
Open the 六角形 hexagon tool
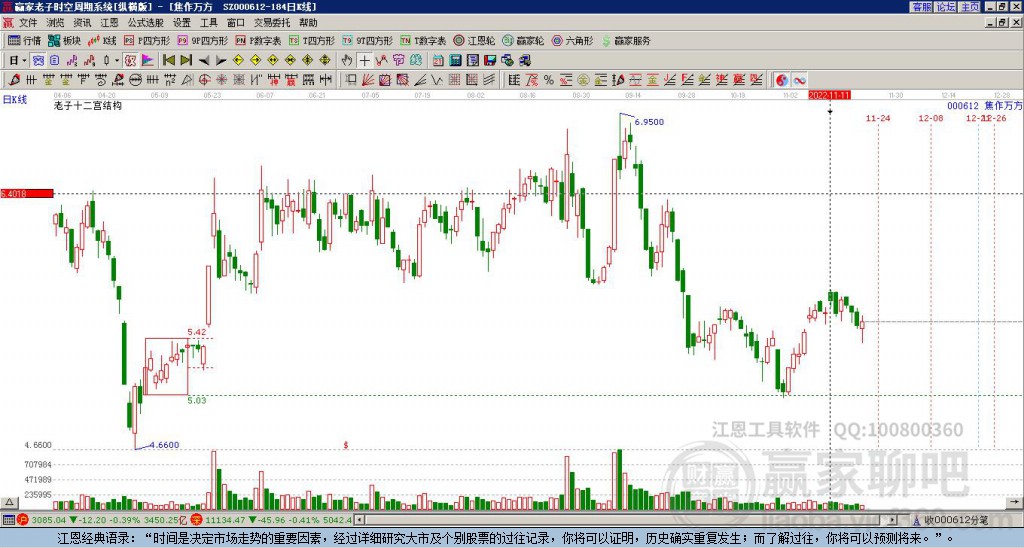[x=572, y=40]
